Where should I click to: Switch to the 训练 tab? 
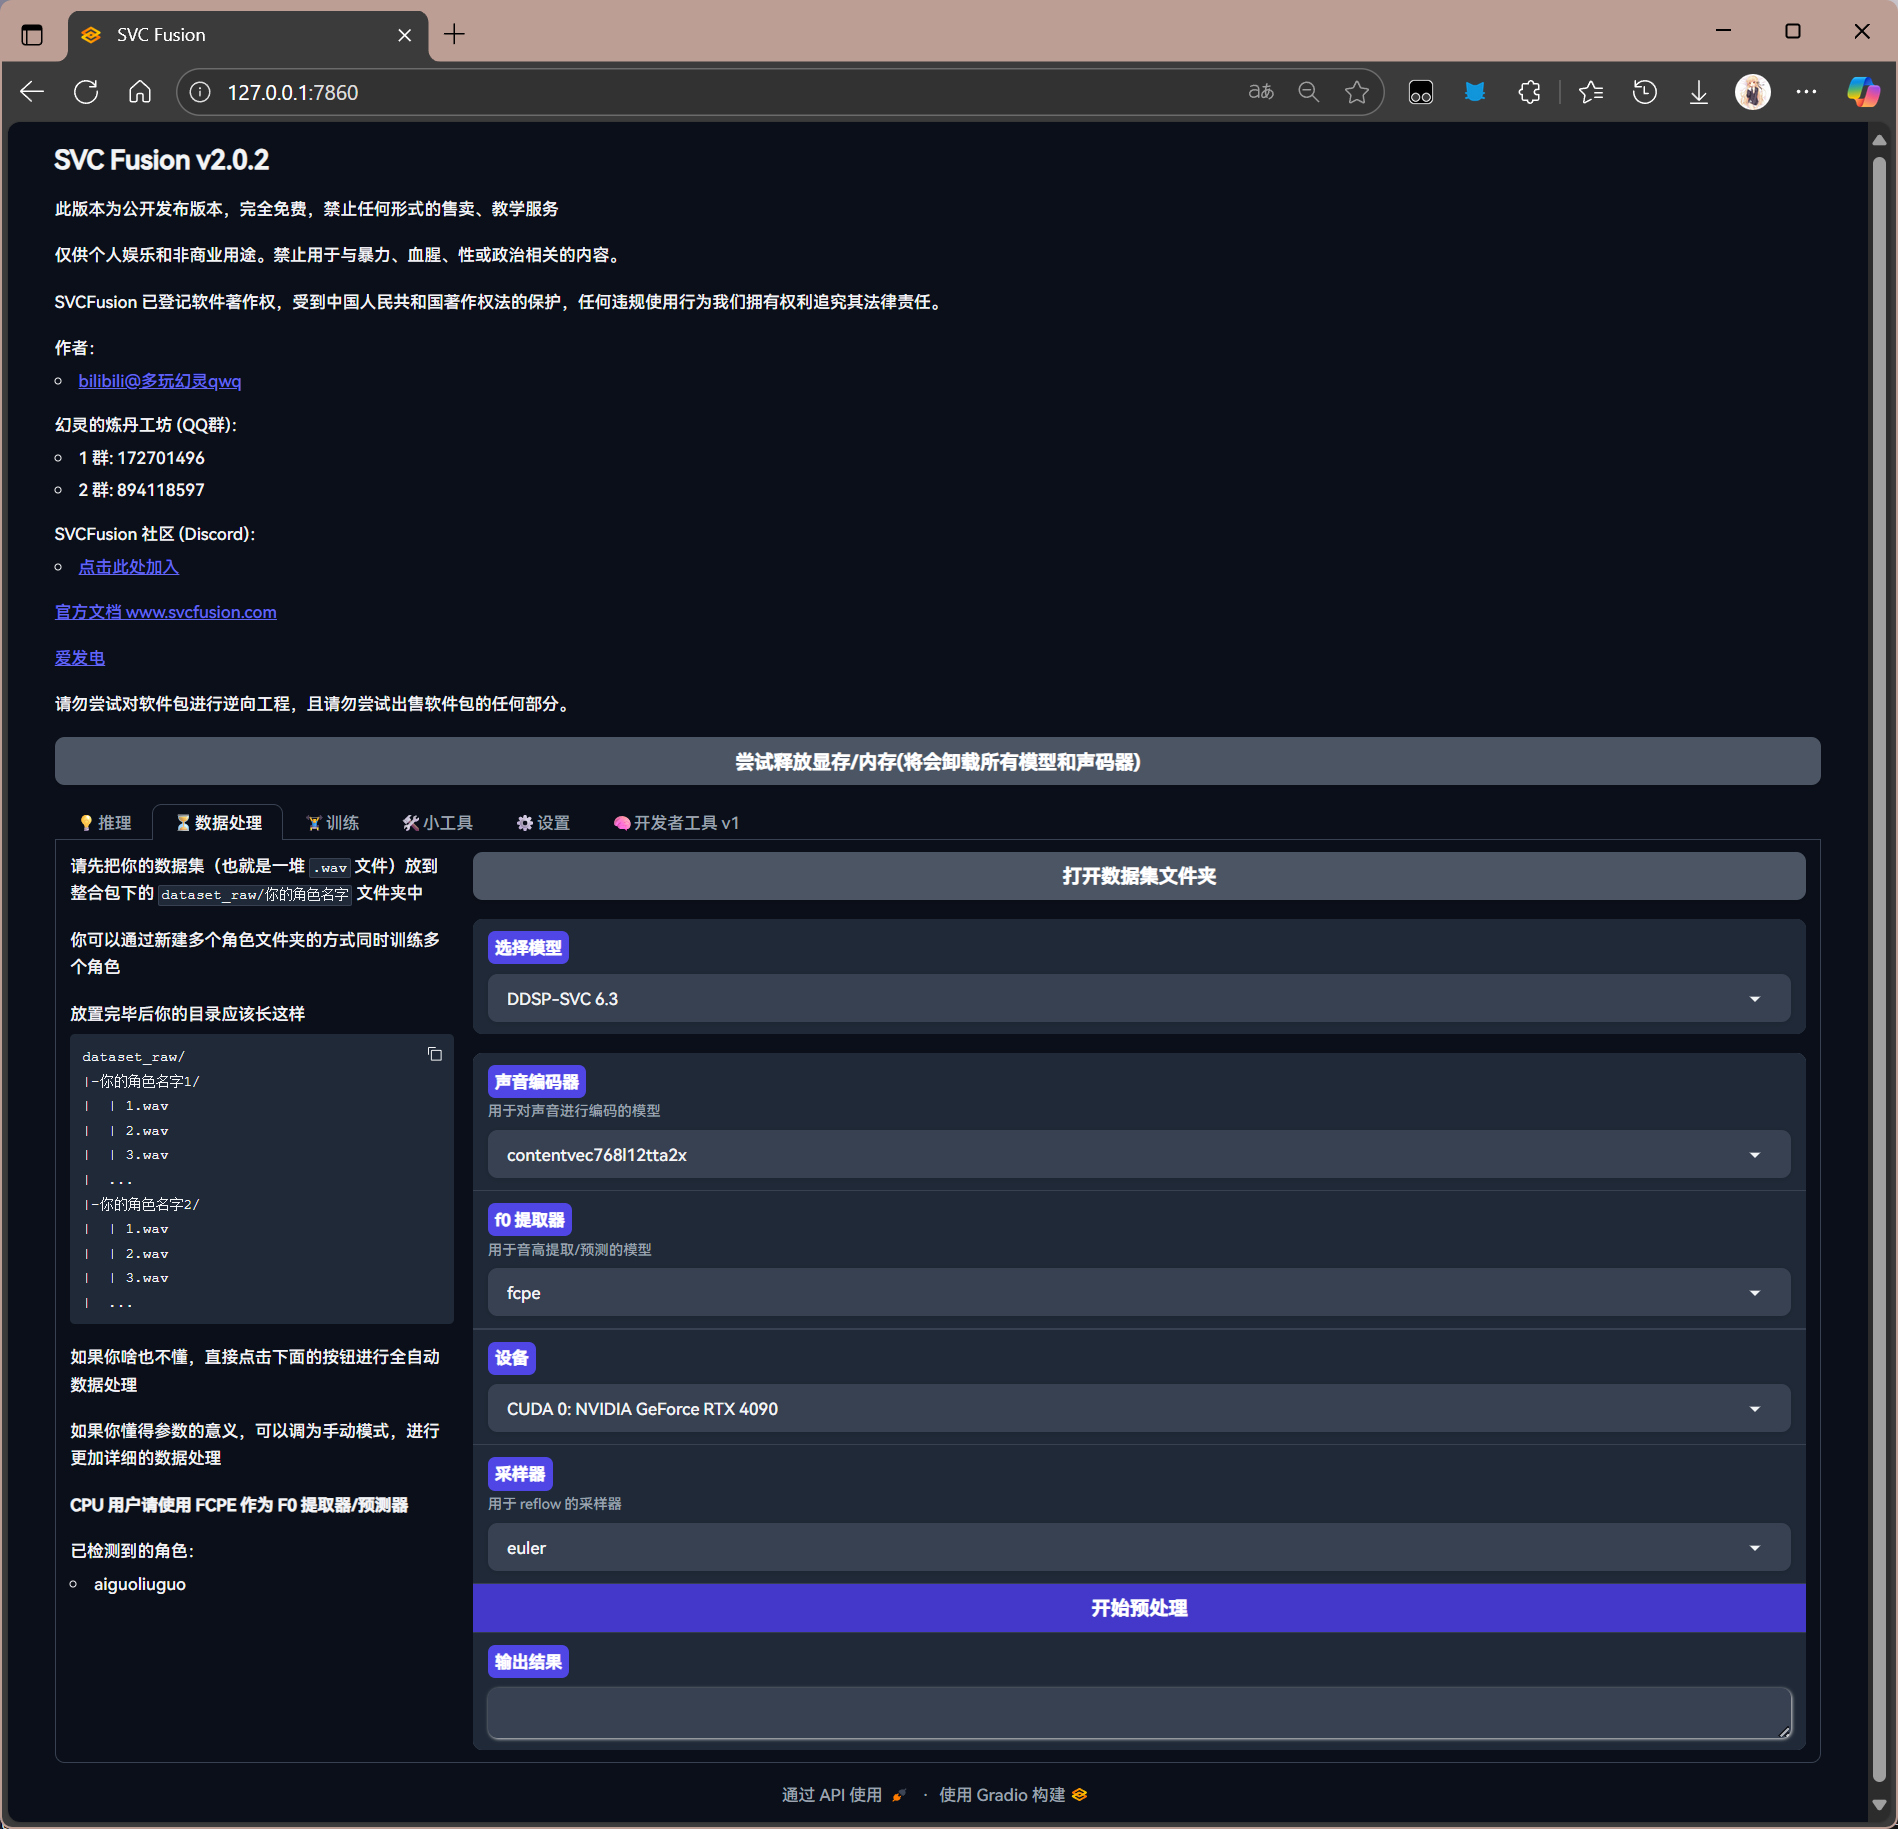[333, 822]
